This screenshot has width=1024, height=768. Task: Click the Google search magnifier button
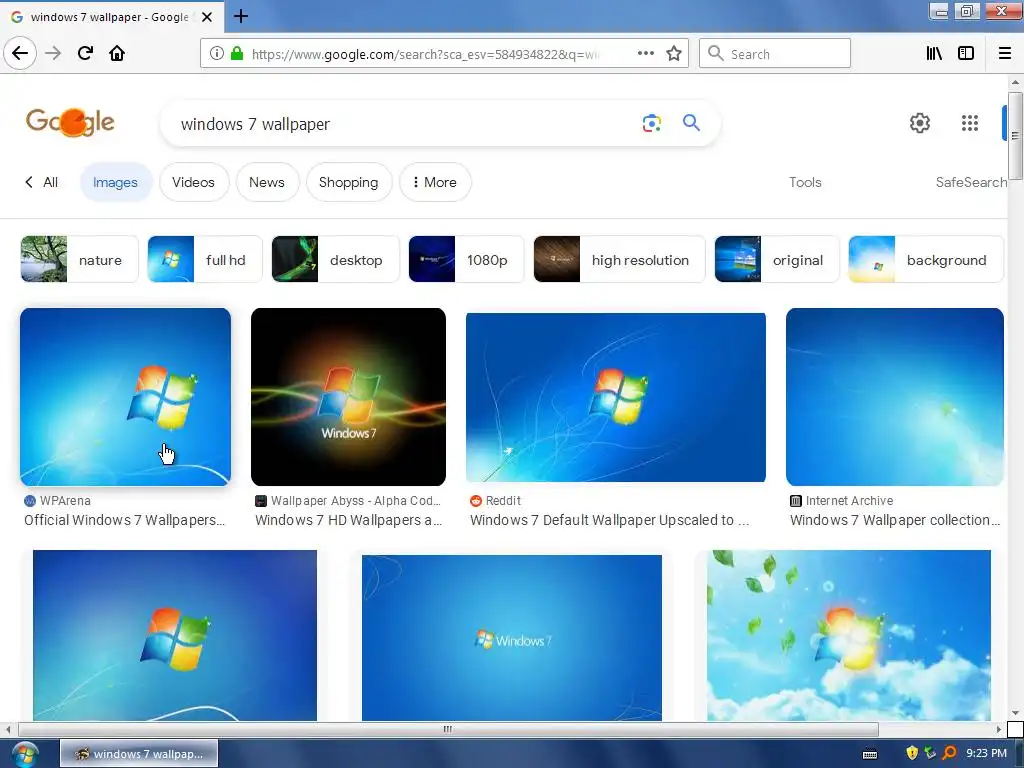tap(691, 122)
